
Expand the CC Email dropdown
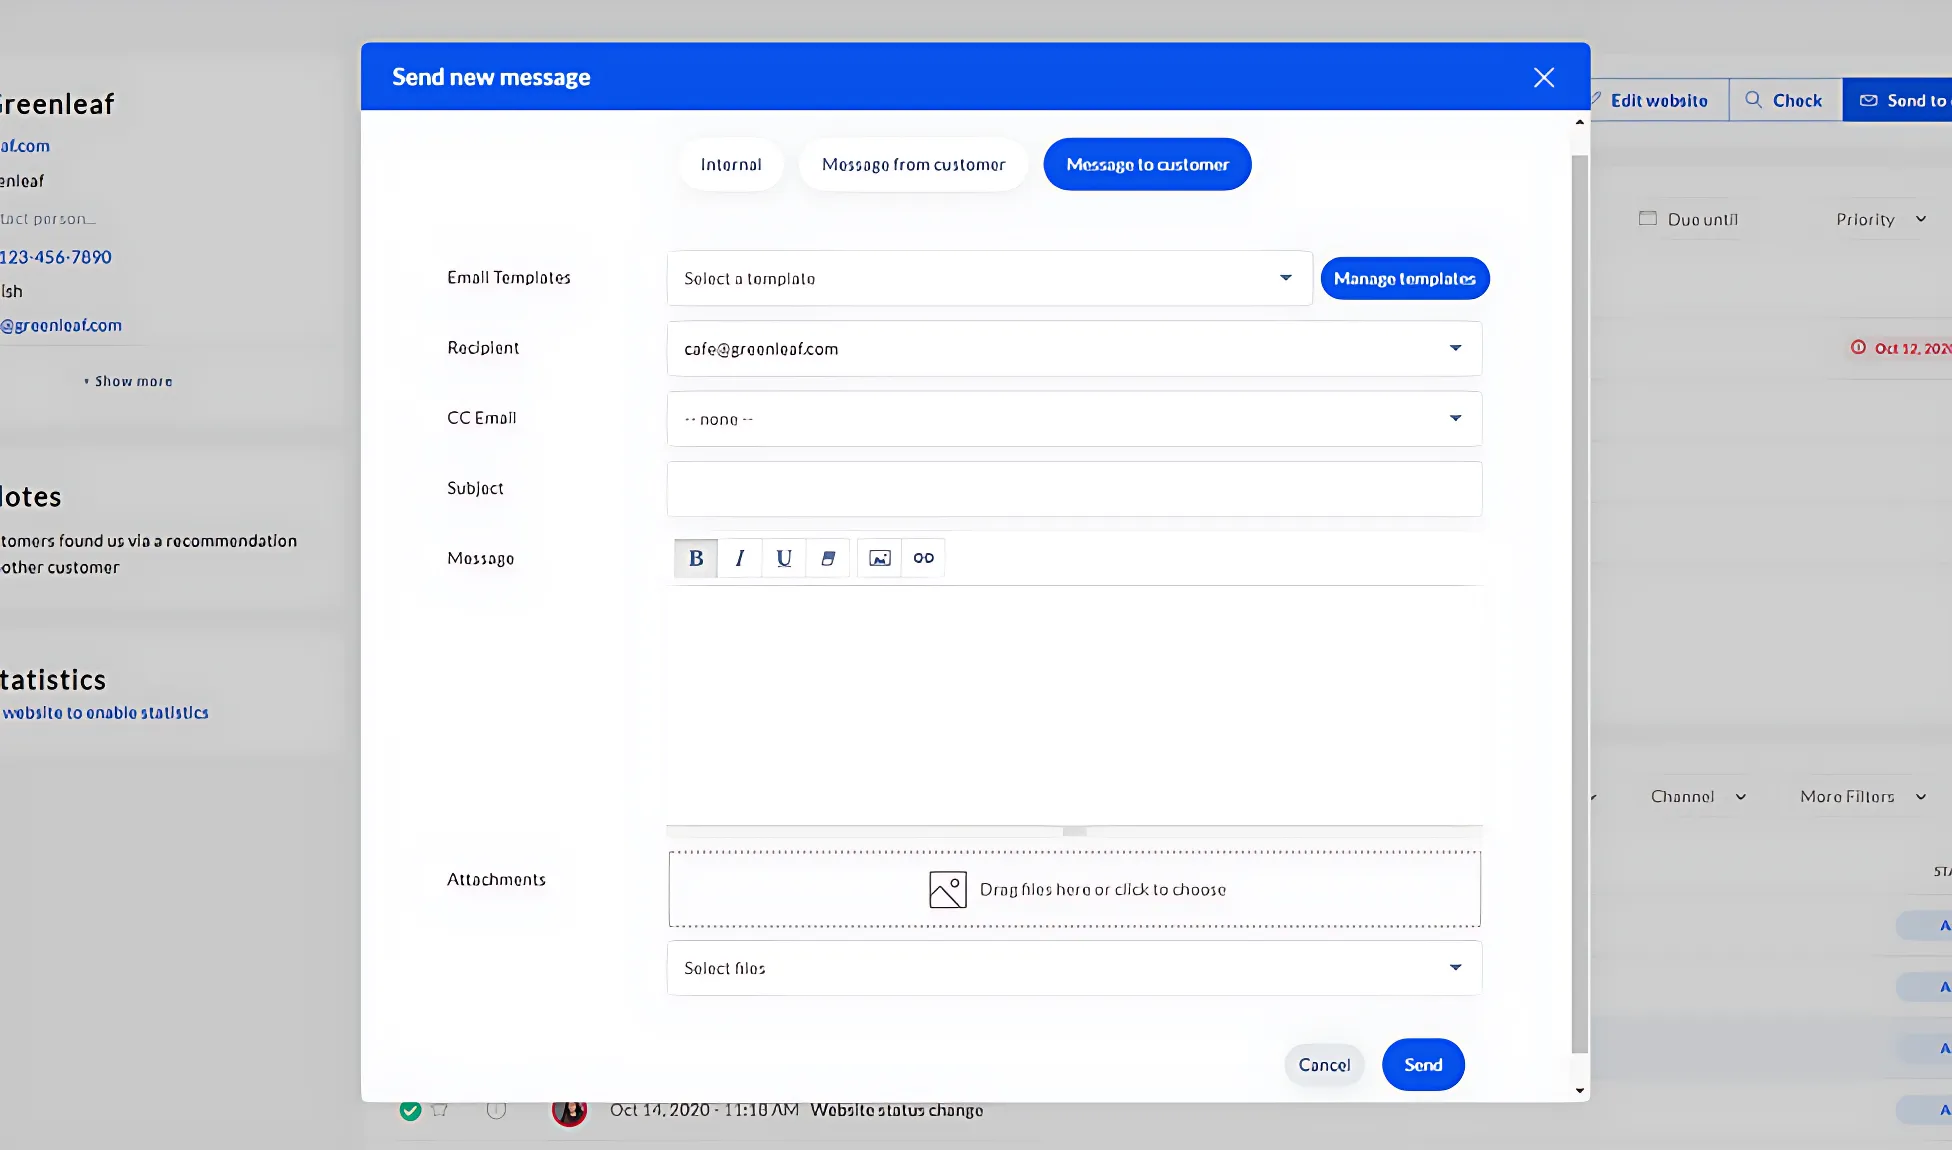click(1455, 418)
